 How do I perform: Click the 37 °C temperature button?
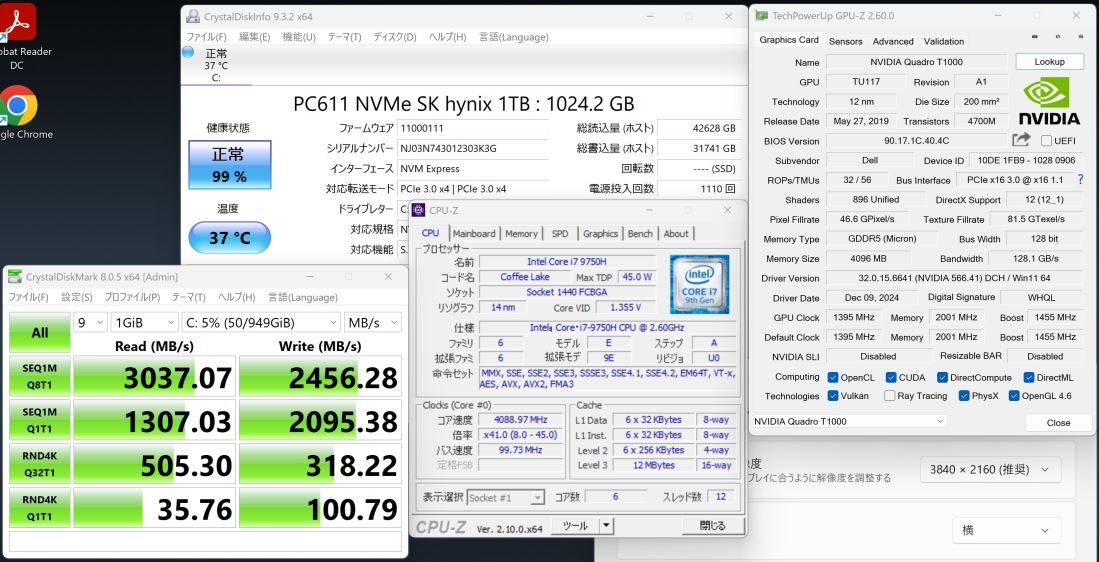click(229, 238)
